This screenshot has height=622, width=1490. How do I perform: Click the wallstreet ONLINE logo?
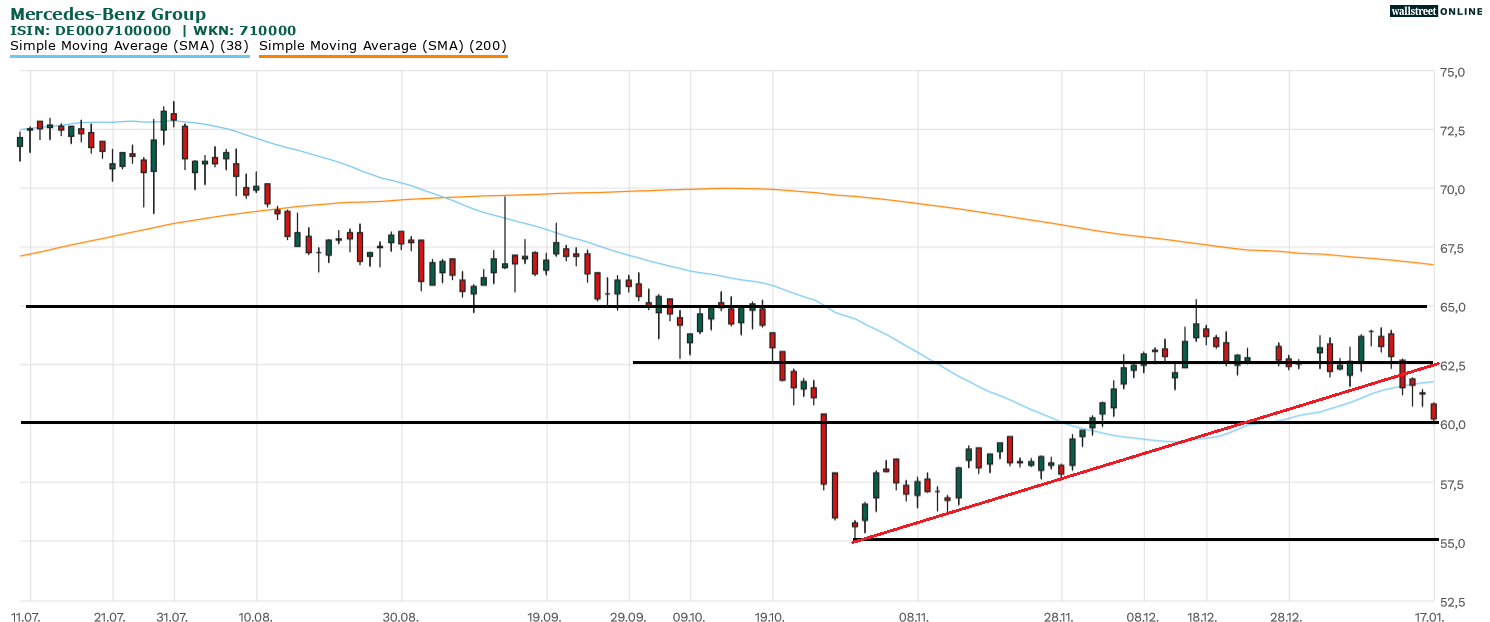1436,11
